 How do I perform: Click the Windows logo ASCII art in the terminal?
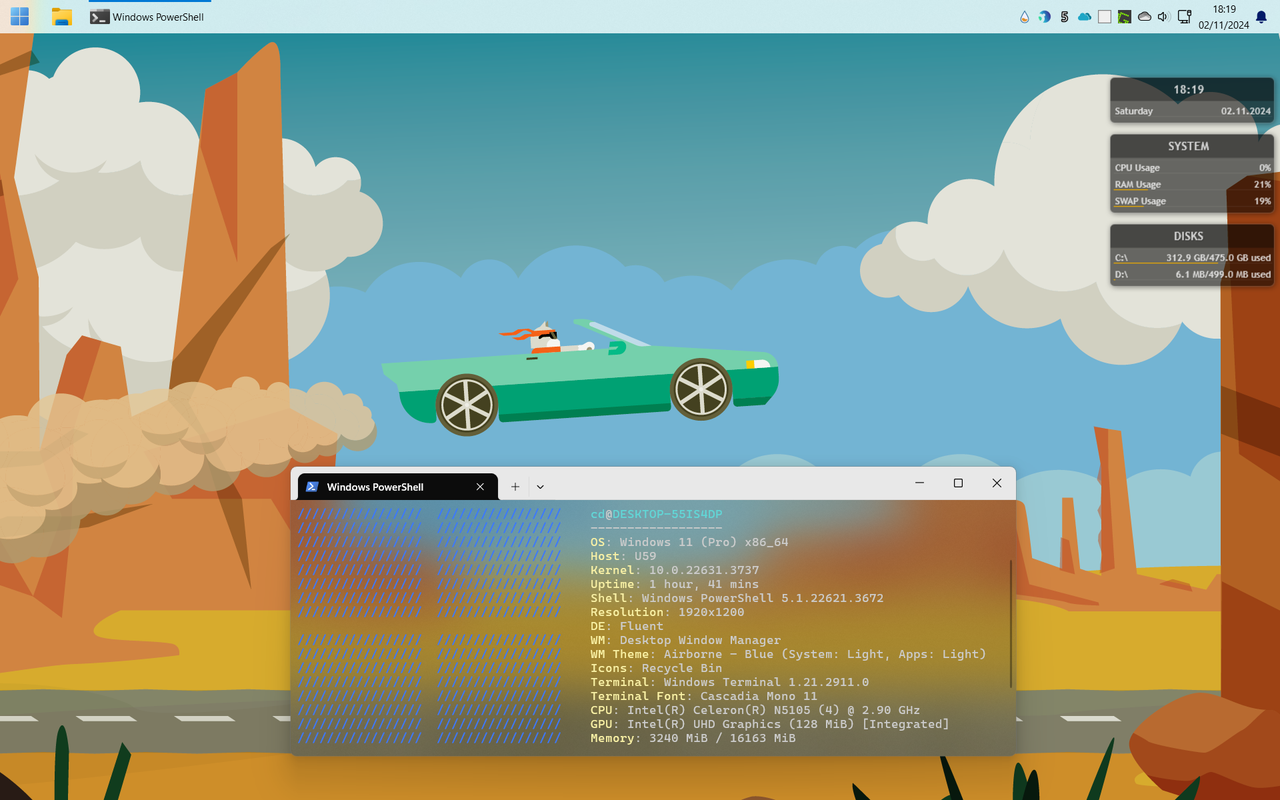428,626
